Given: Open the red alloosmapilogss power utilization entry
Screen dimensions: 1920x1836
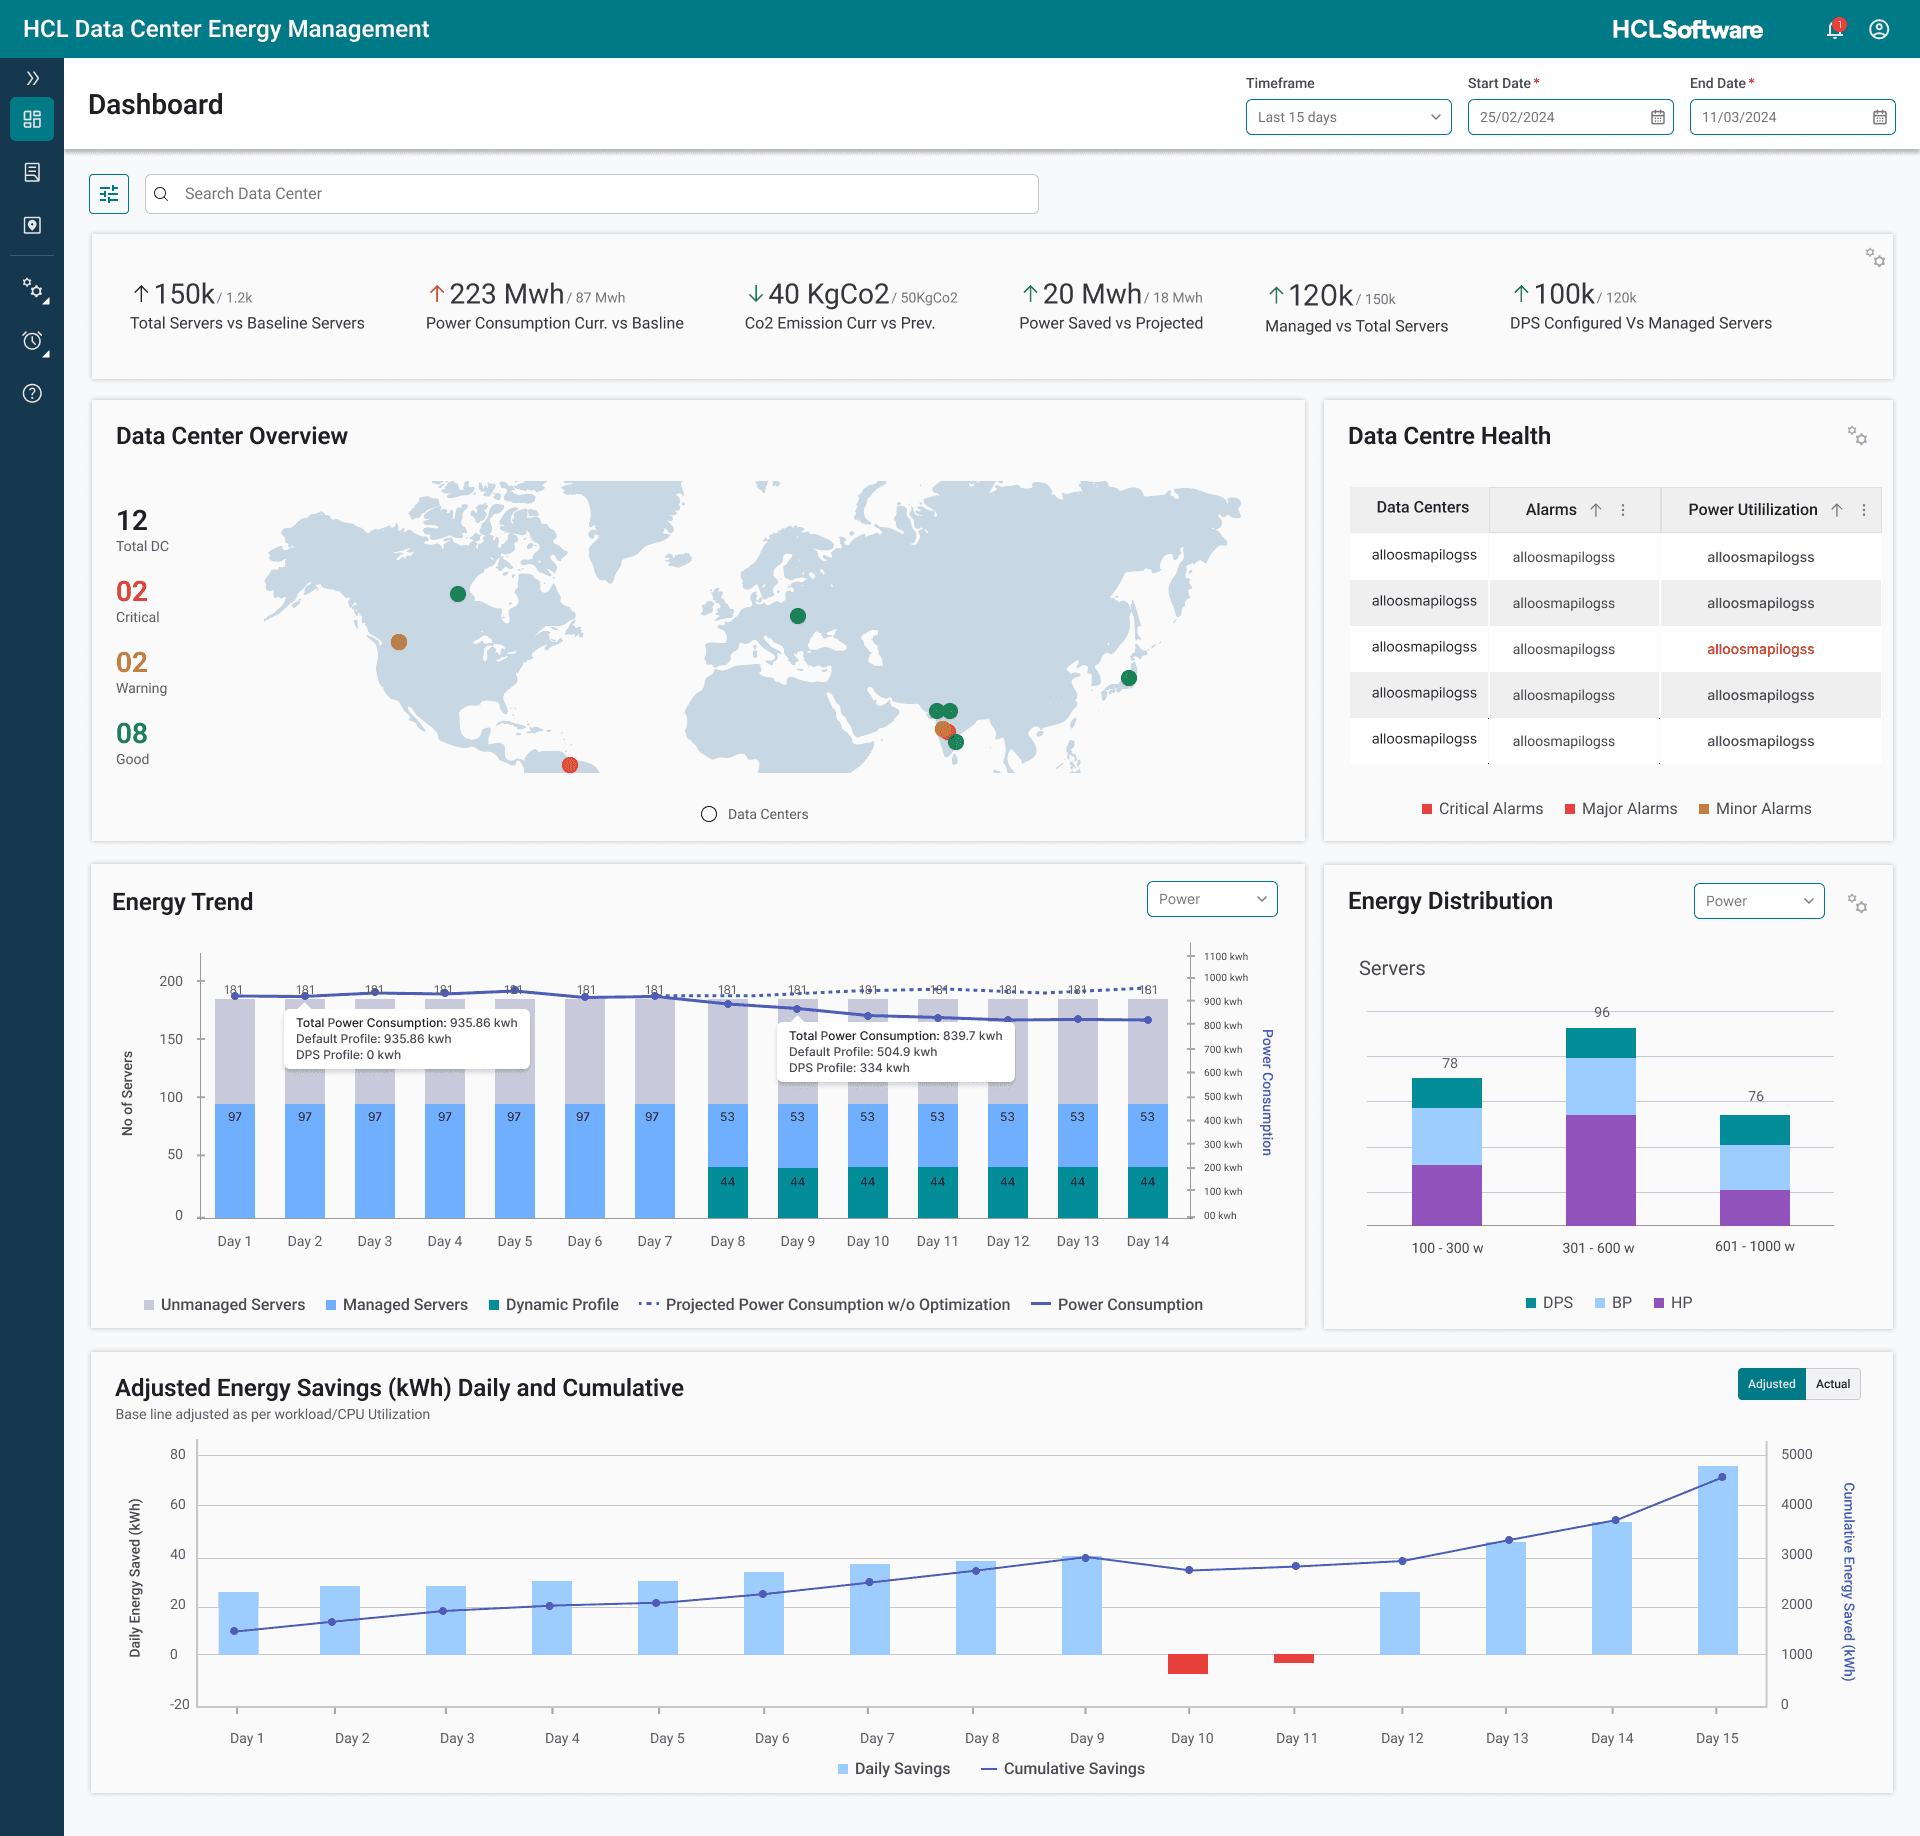Looking at the screenshot, I should click(x=1760, y=649).
